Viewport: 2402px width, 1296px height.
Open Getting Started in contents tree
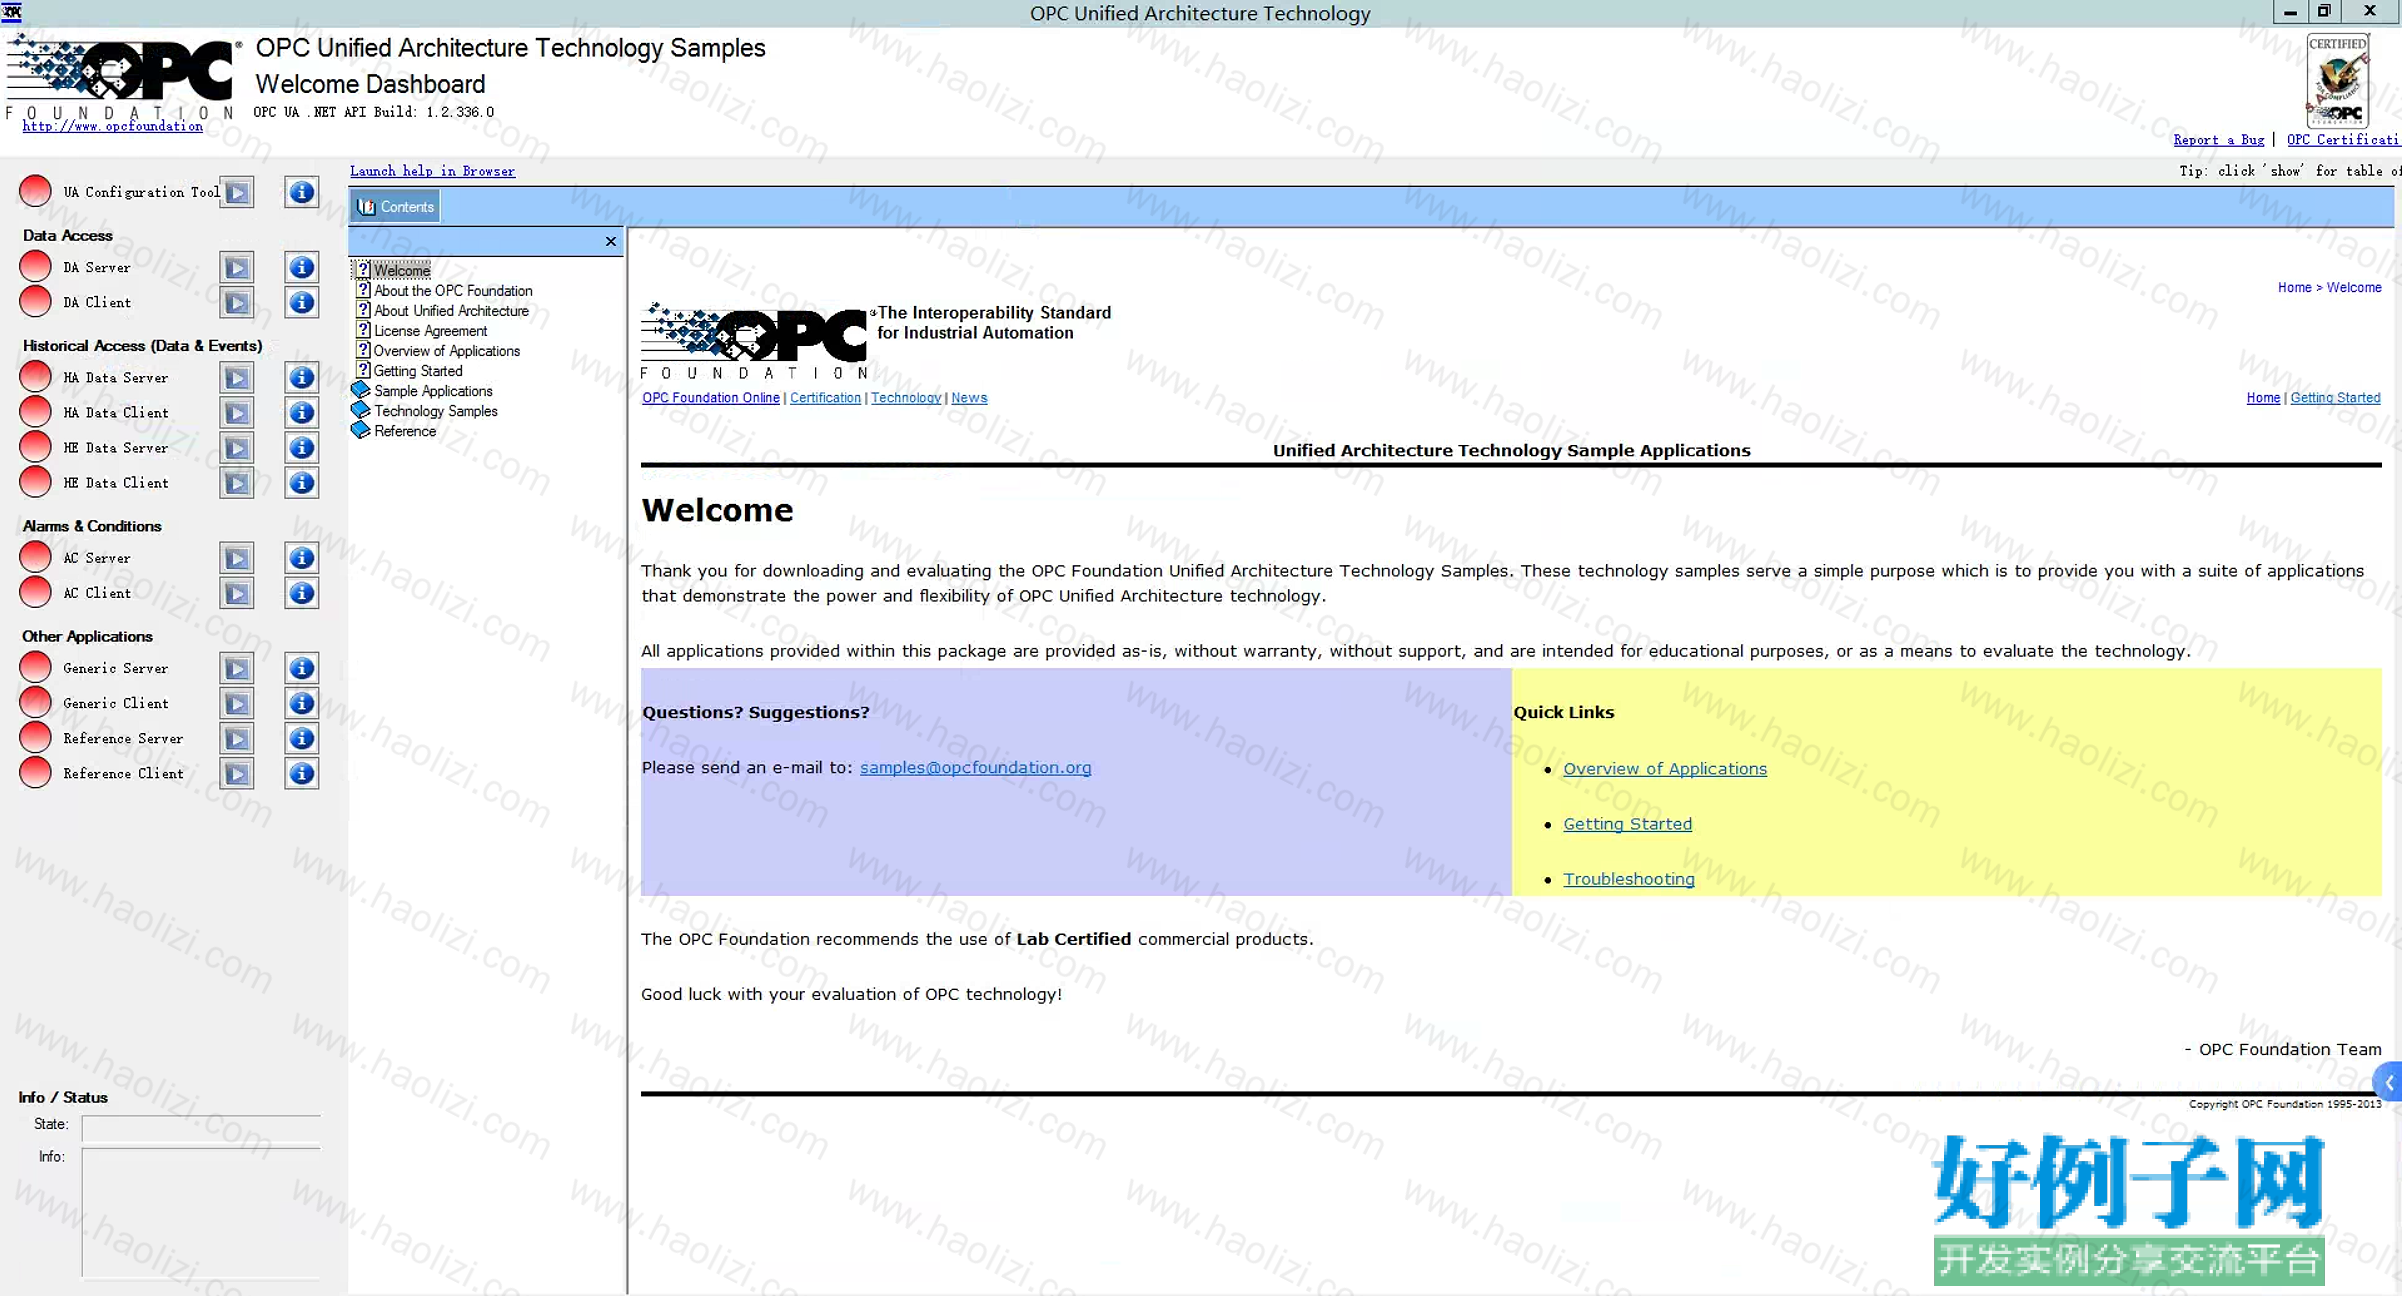click(x=417, y=370)
